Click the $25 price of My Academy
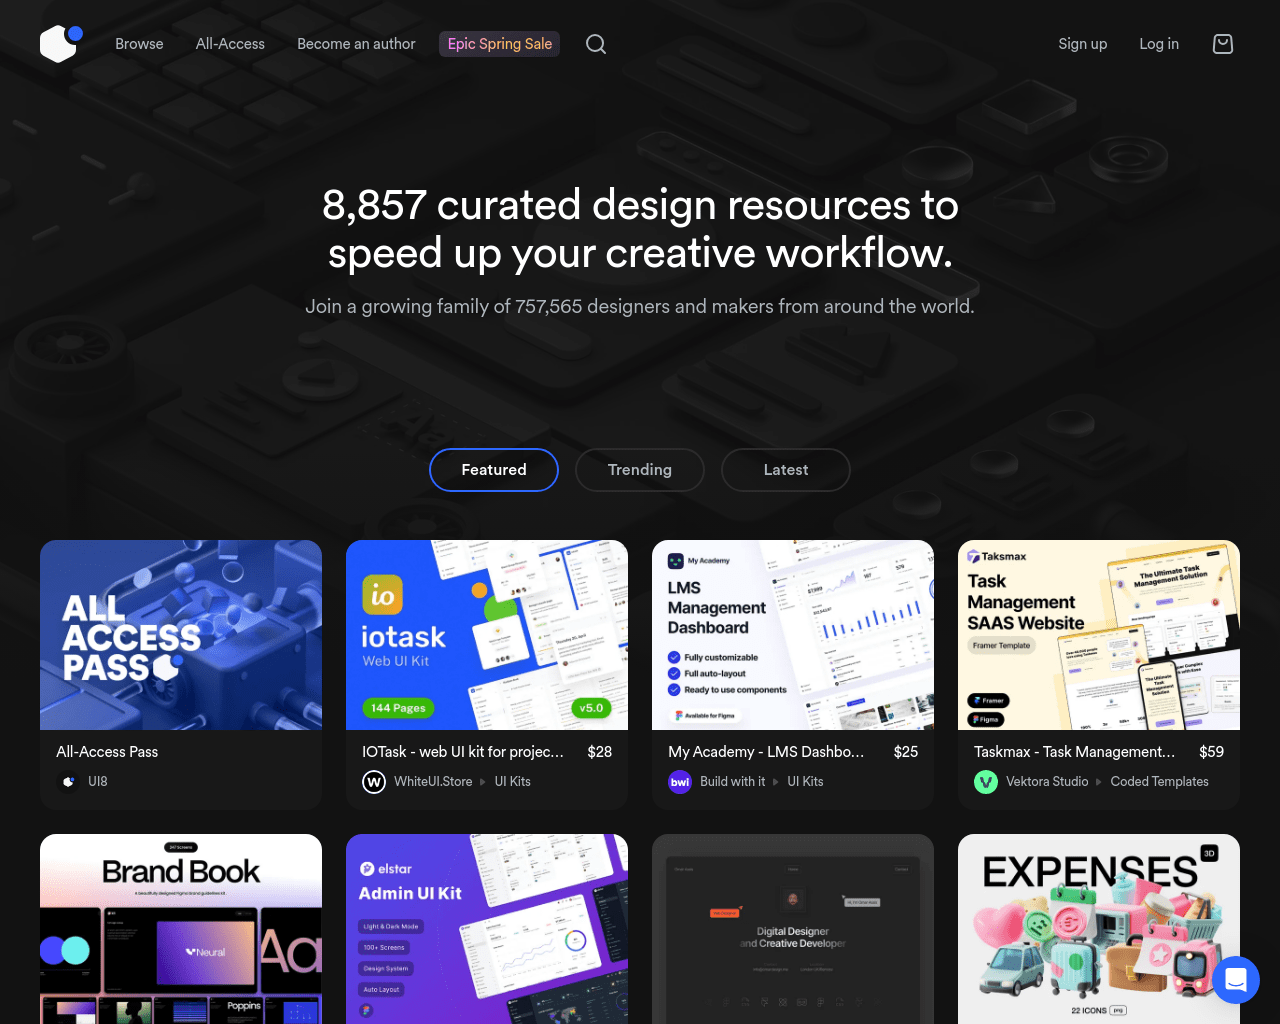The image size is (1280, 1024). click(906, 752)
